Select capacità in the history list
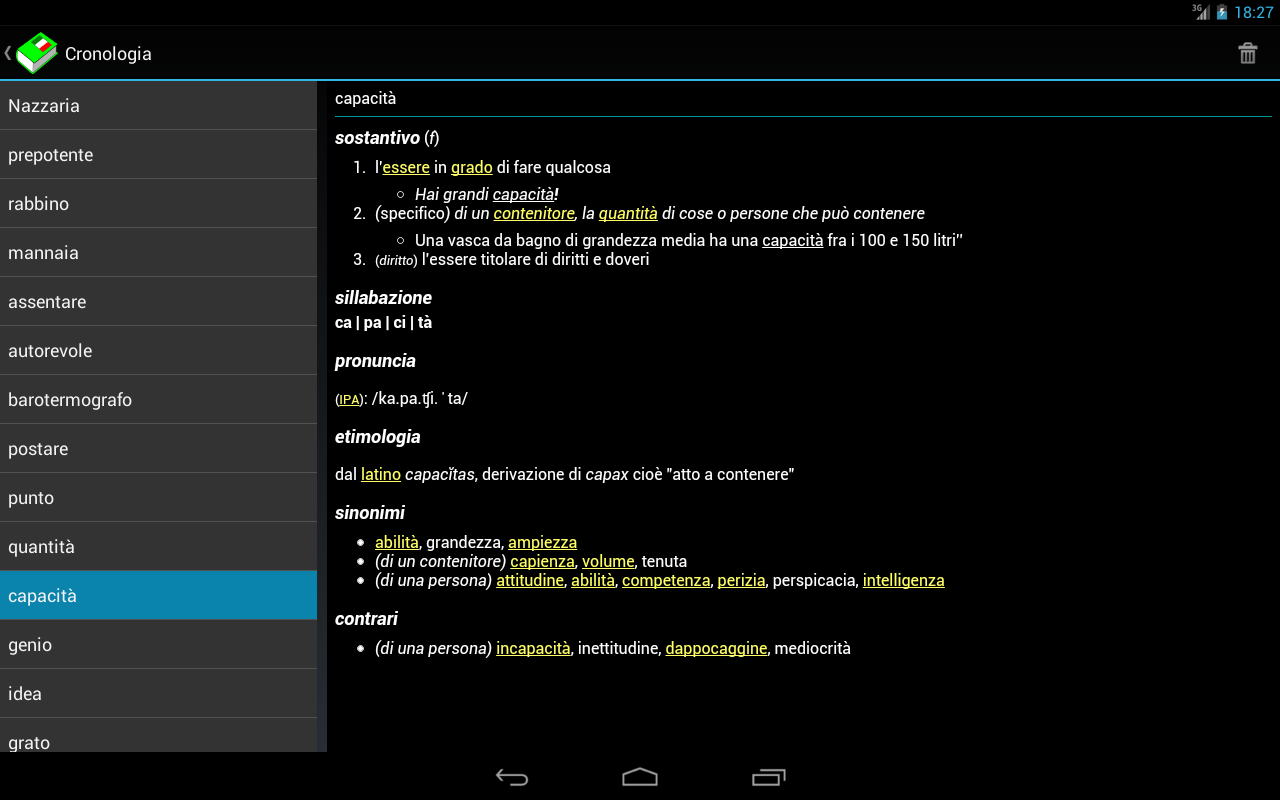1280x800 pixels. 160,595
